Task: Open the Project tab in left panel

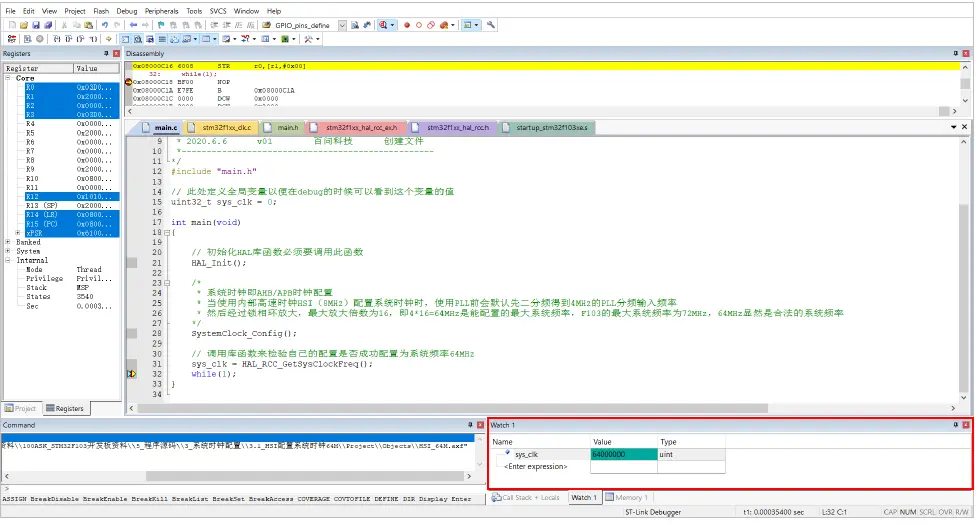Action: click(21, 408)
